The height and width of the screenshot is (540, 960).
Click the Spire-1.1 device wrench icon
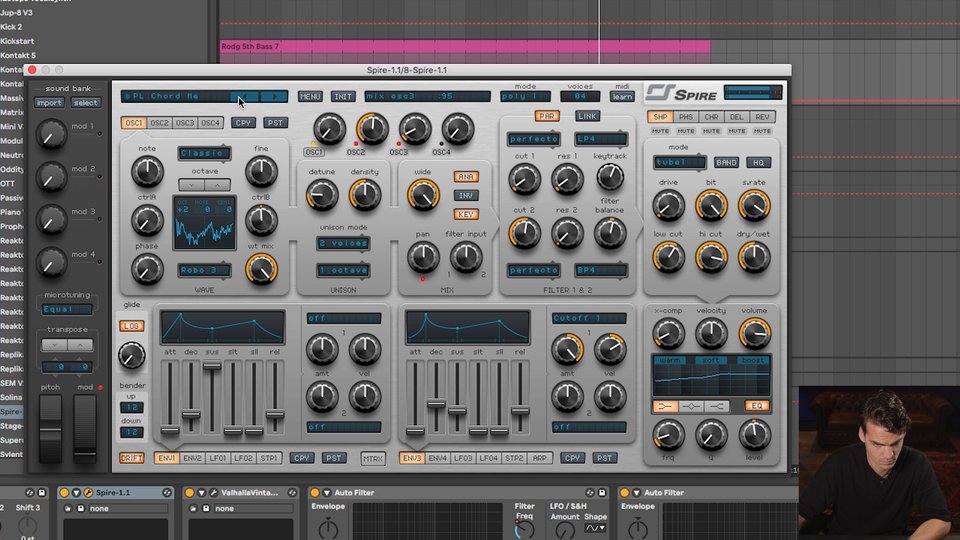coord(88,492)
